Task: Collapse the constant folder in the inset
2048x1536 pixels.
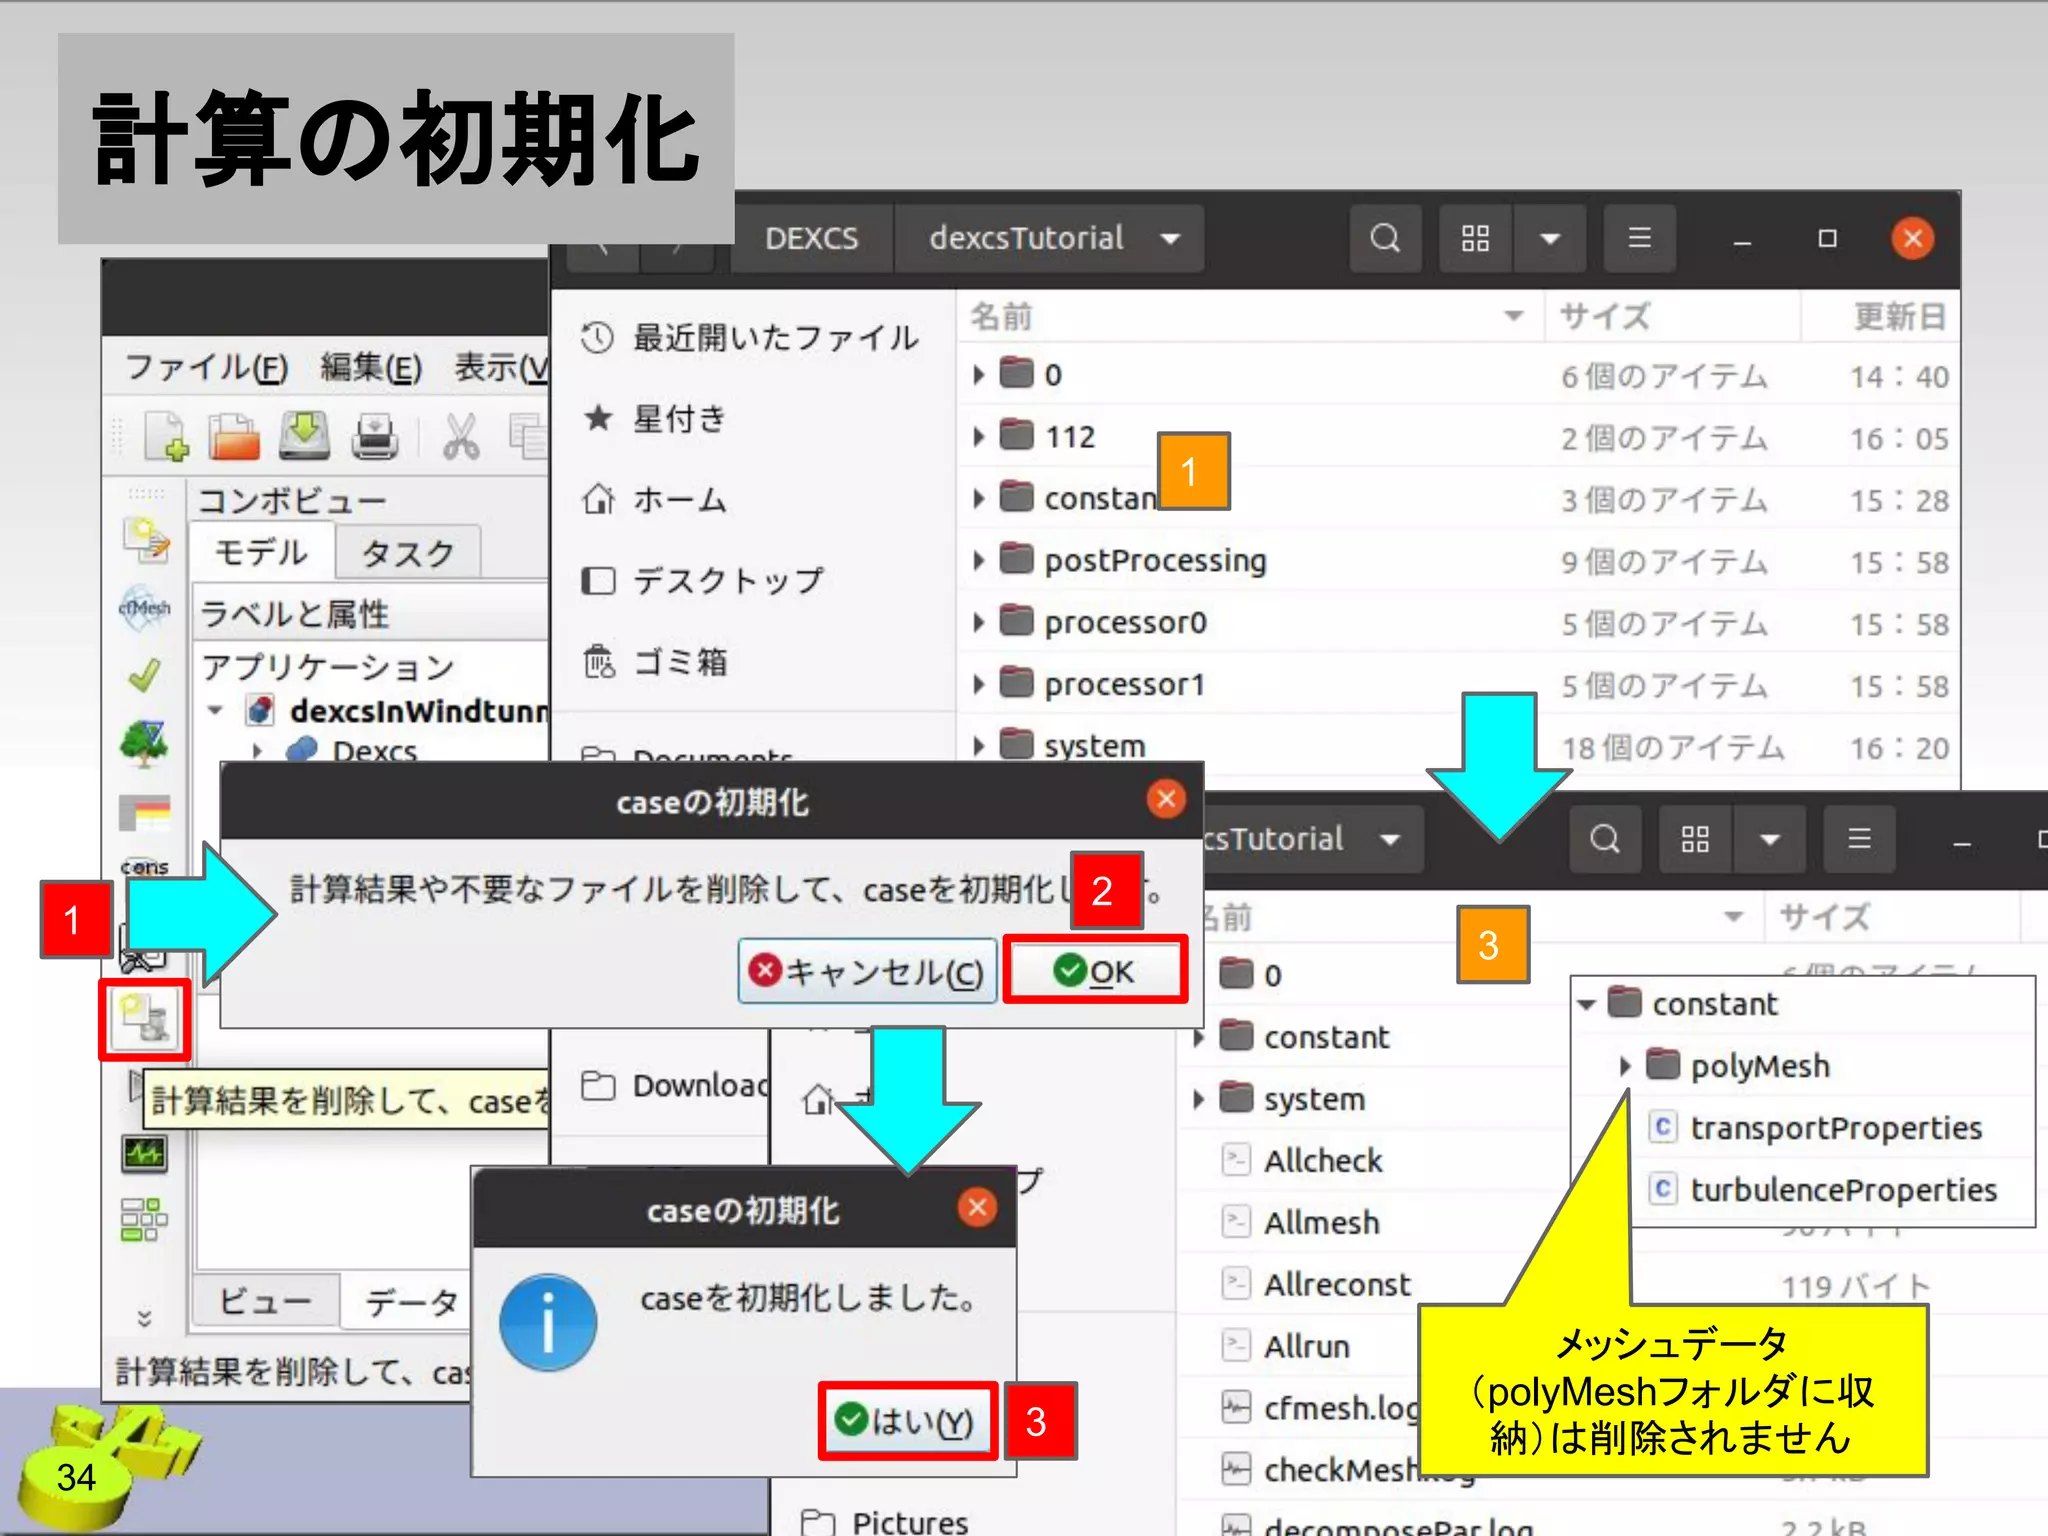Action: pos(1587,1004)
